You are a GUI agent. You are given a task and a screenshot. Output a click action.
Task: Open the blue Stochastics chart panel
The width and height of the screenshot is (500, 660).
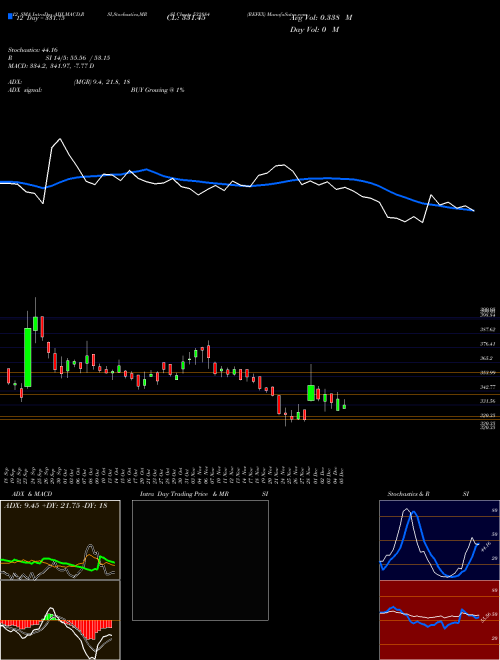439,540
